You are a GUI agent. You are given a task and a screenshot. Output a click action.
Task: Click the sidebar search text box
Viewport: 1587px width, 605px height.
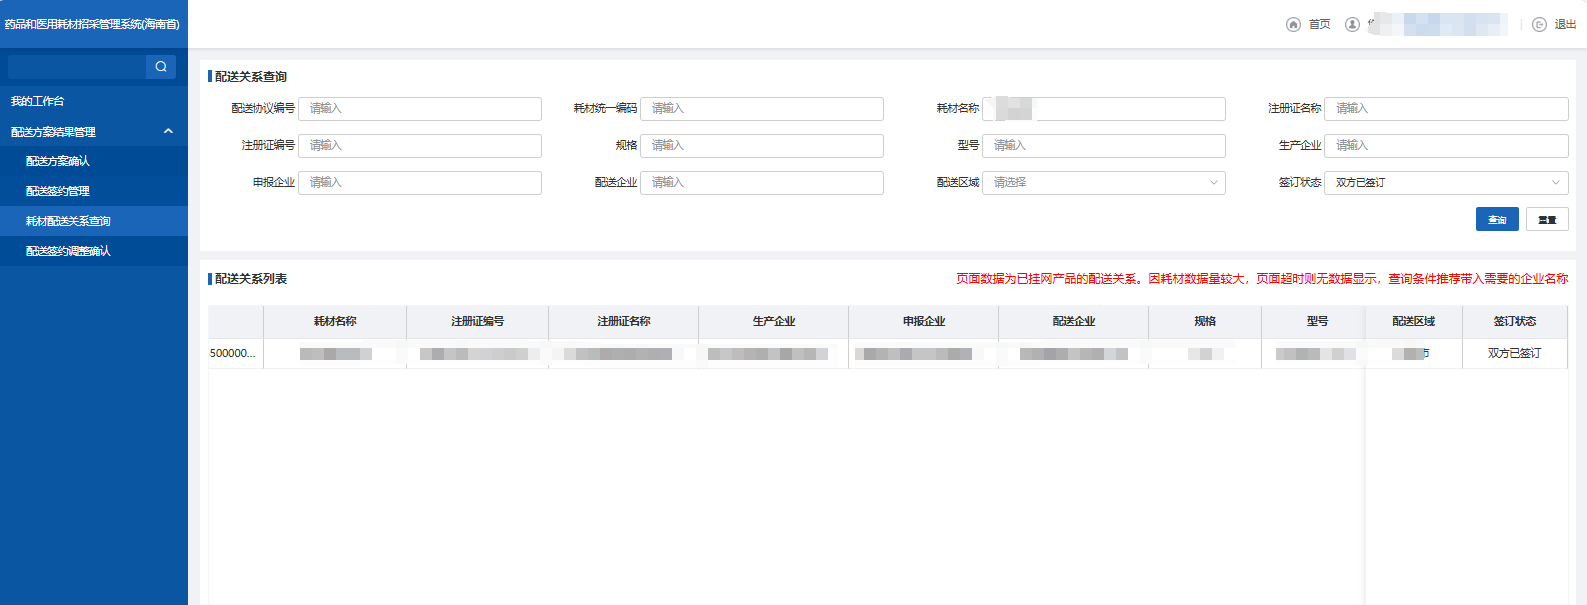(x=76, y=67)
